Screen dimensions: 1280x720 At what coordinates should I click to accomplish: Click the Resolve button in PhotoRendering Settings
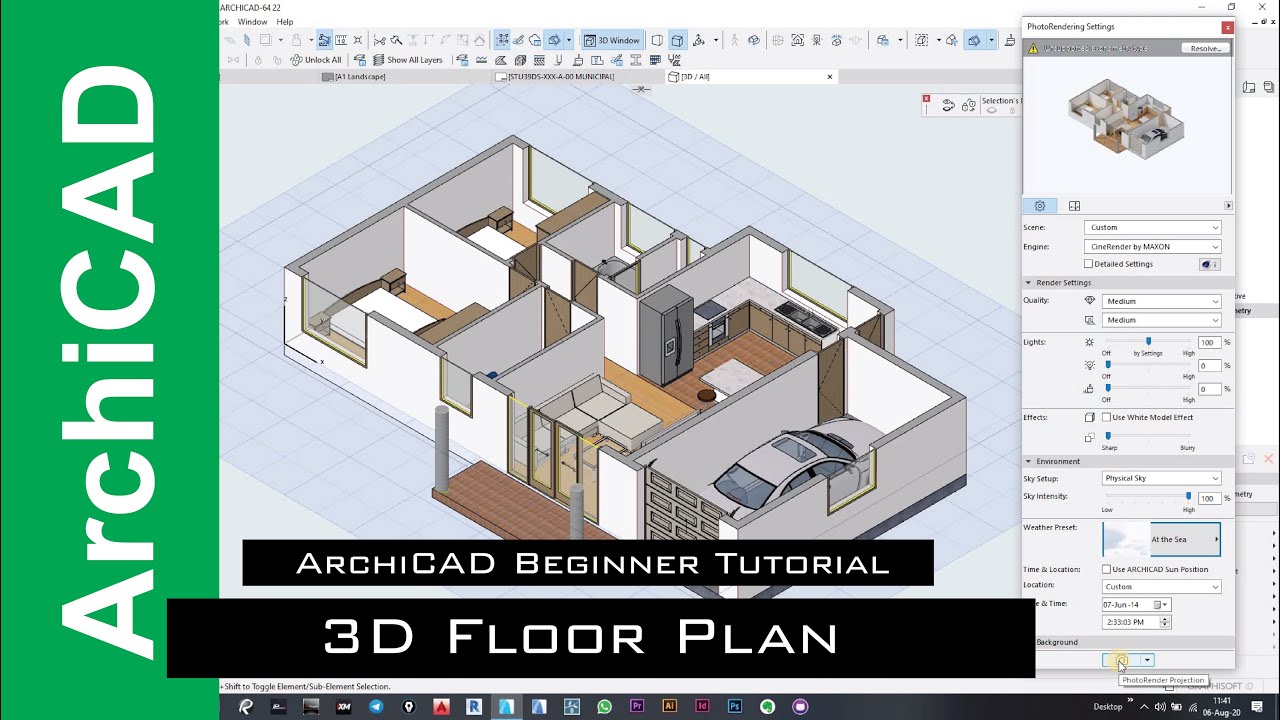point(1205,48)
